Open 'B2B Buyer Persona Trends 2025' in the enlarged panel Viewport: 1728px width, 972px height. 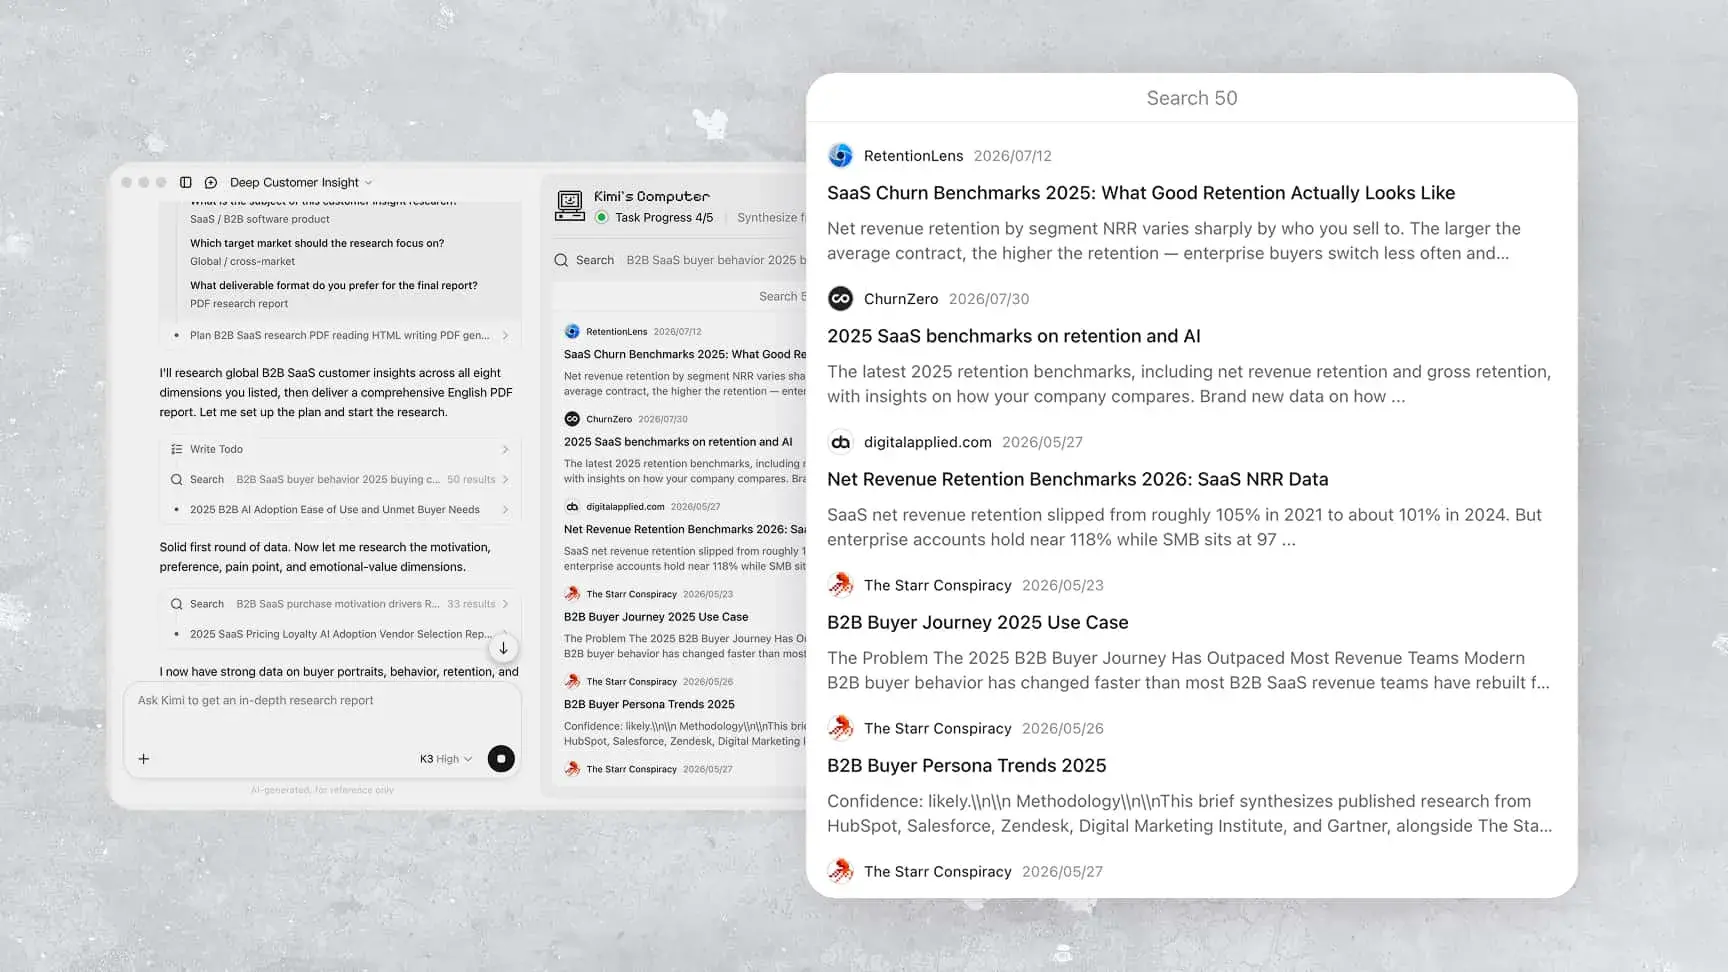pos(967,765)
